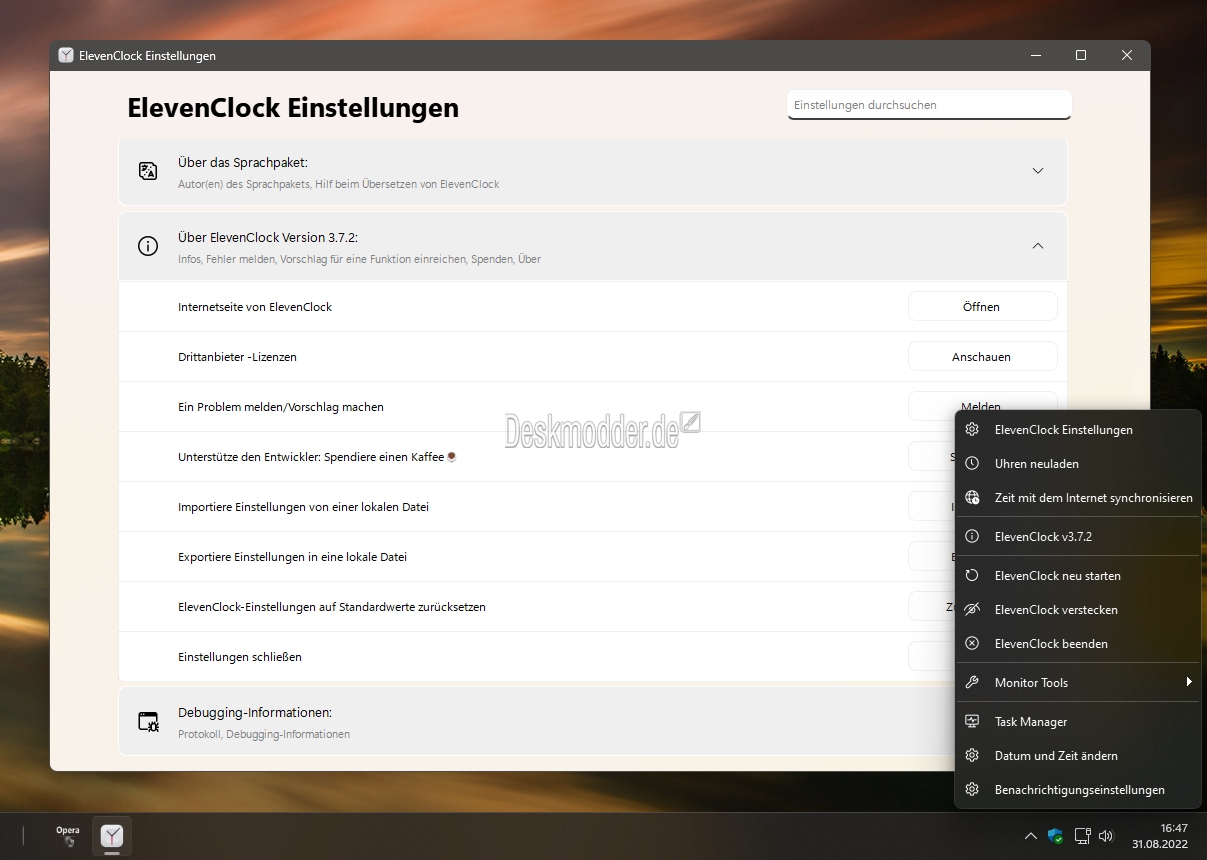Click the Standardwerte zurücksetzen row label
This screenshot has height=860, width=1207.
(332, 607)
